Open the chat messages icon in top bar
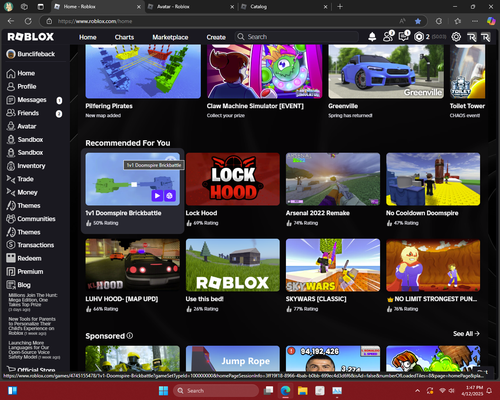The width and height of the screenshot is (500, 400). 404,36
